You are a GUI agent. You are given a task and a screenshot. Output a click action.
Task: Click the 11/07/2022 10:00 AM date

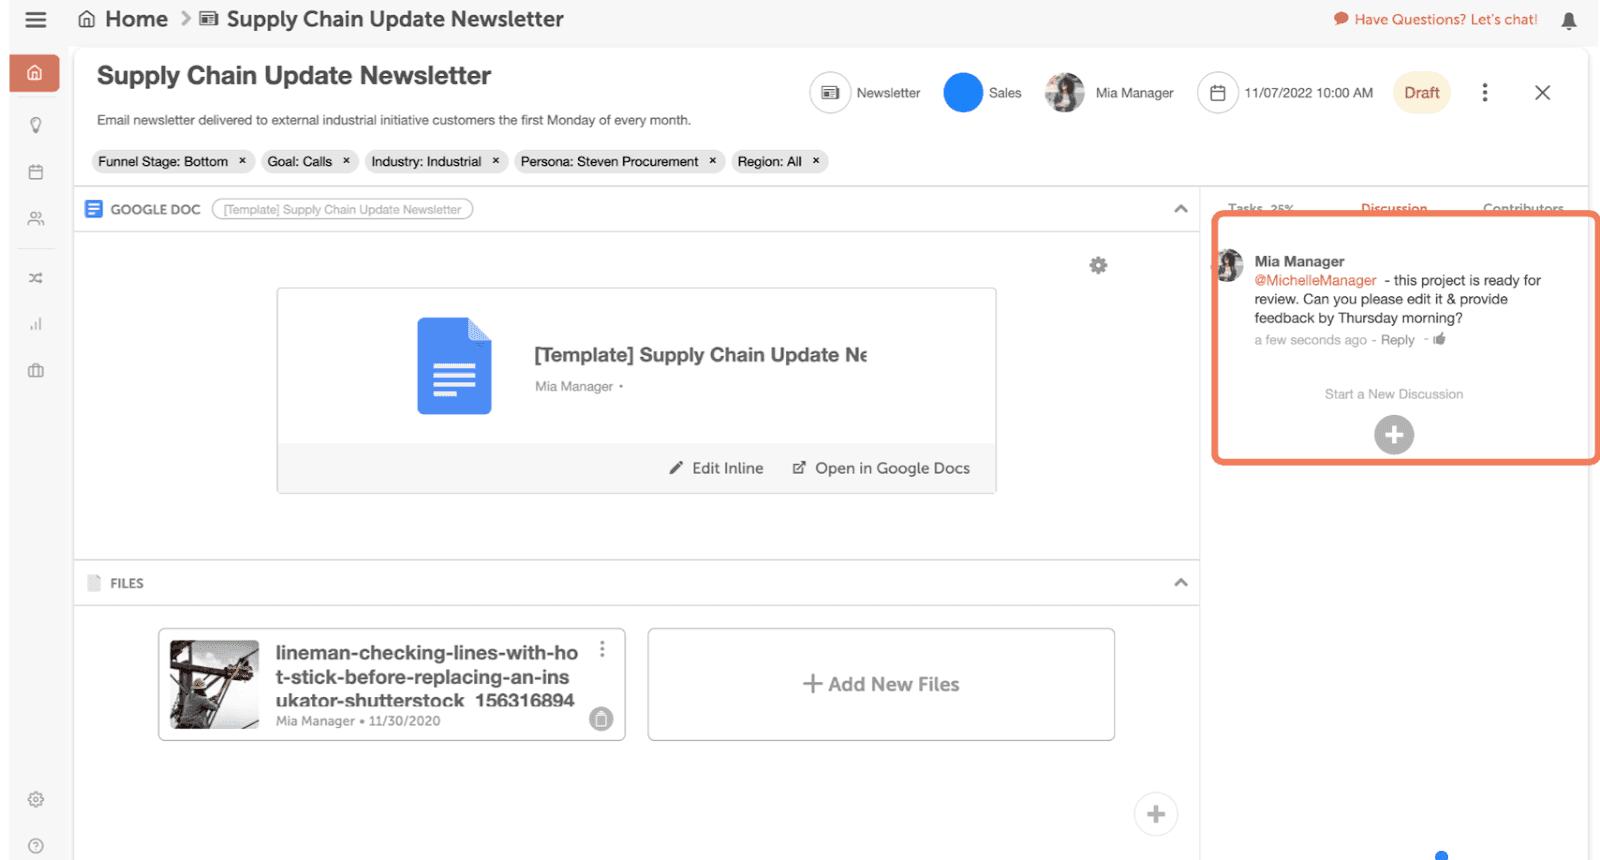(1308, 93)
